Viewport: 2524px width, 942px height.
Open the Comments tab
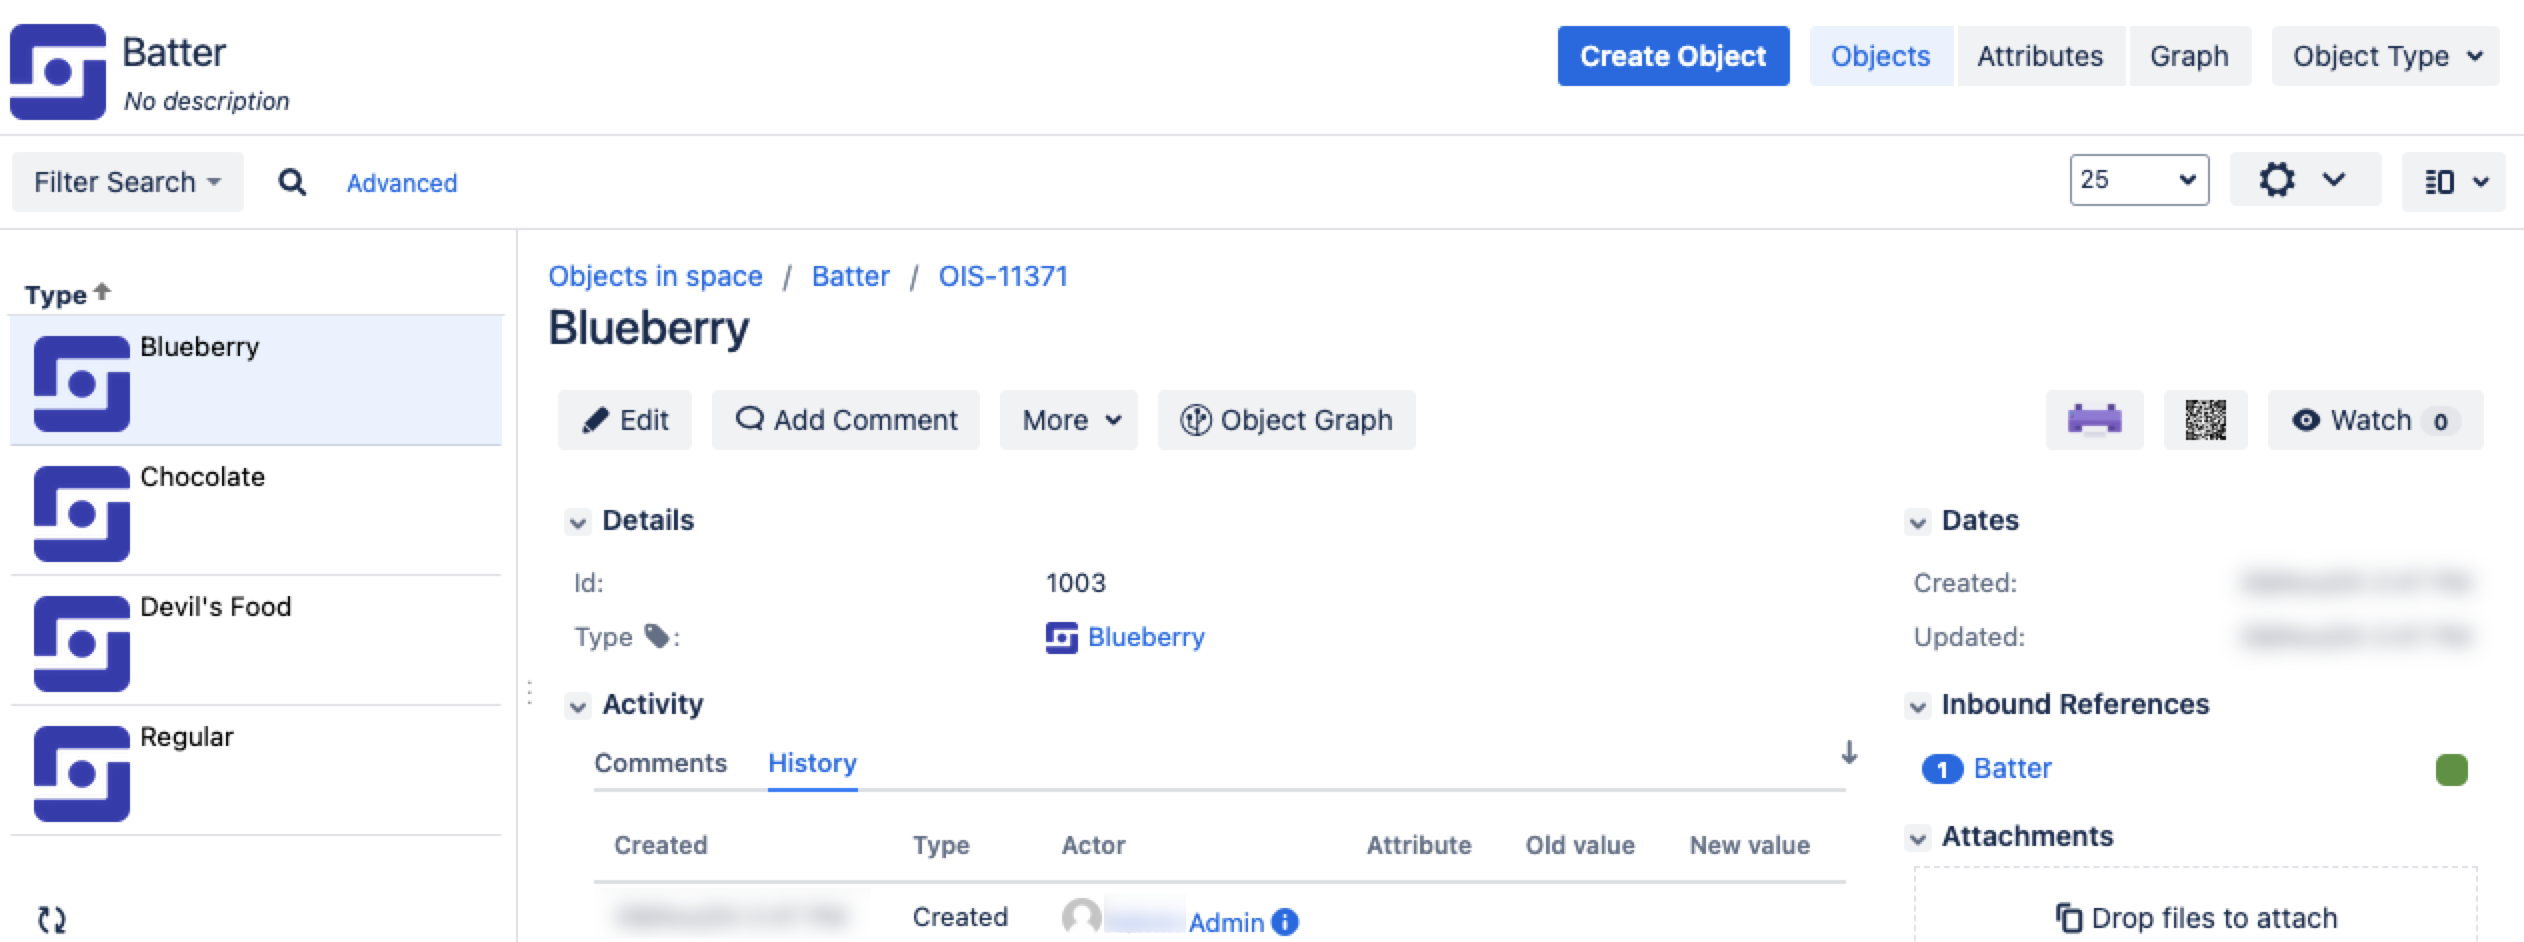point(660,763)
